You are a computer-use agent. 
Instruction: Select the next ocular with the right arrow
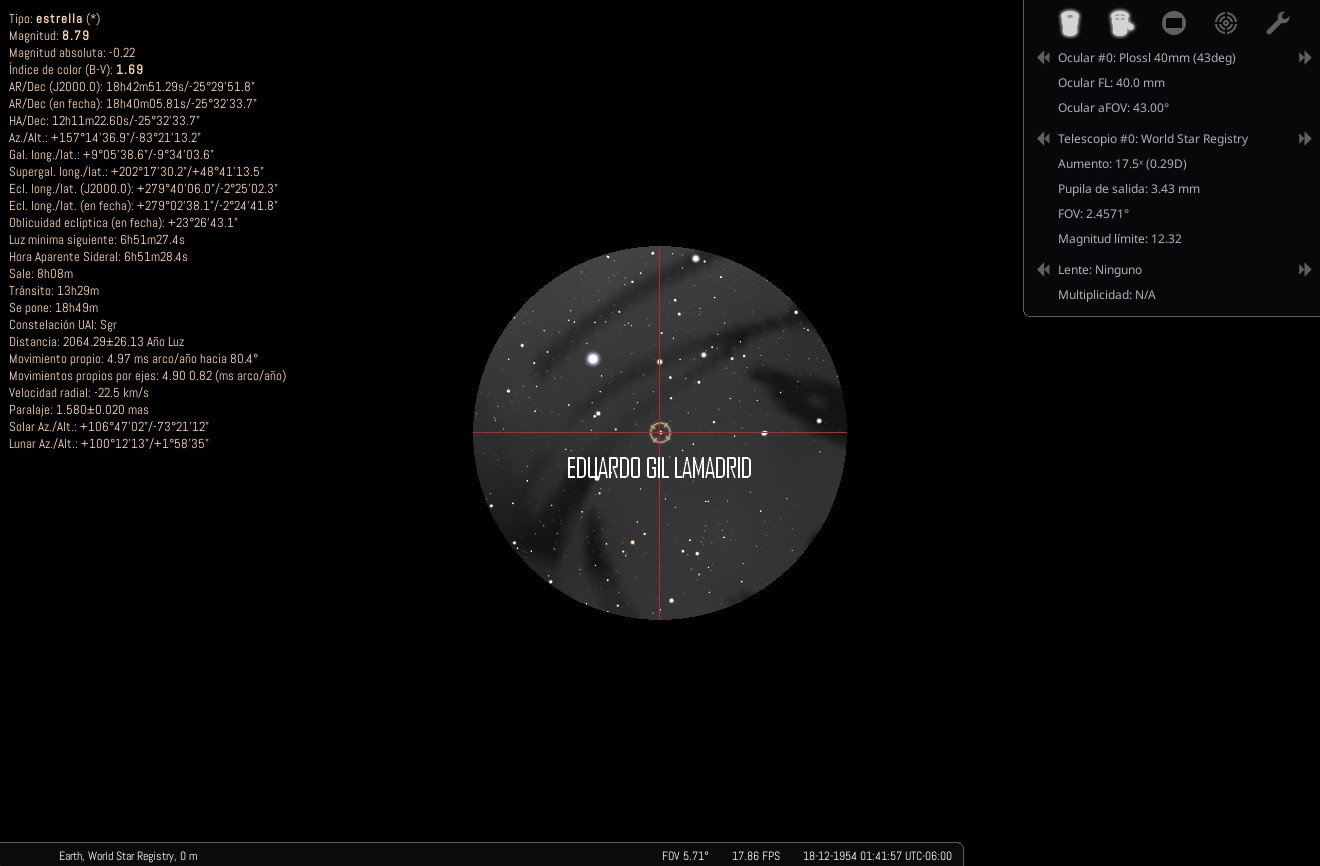coord(1305,58)
